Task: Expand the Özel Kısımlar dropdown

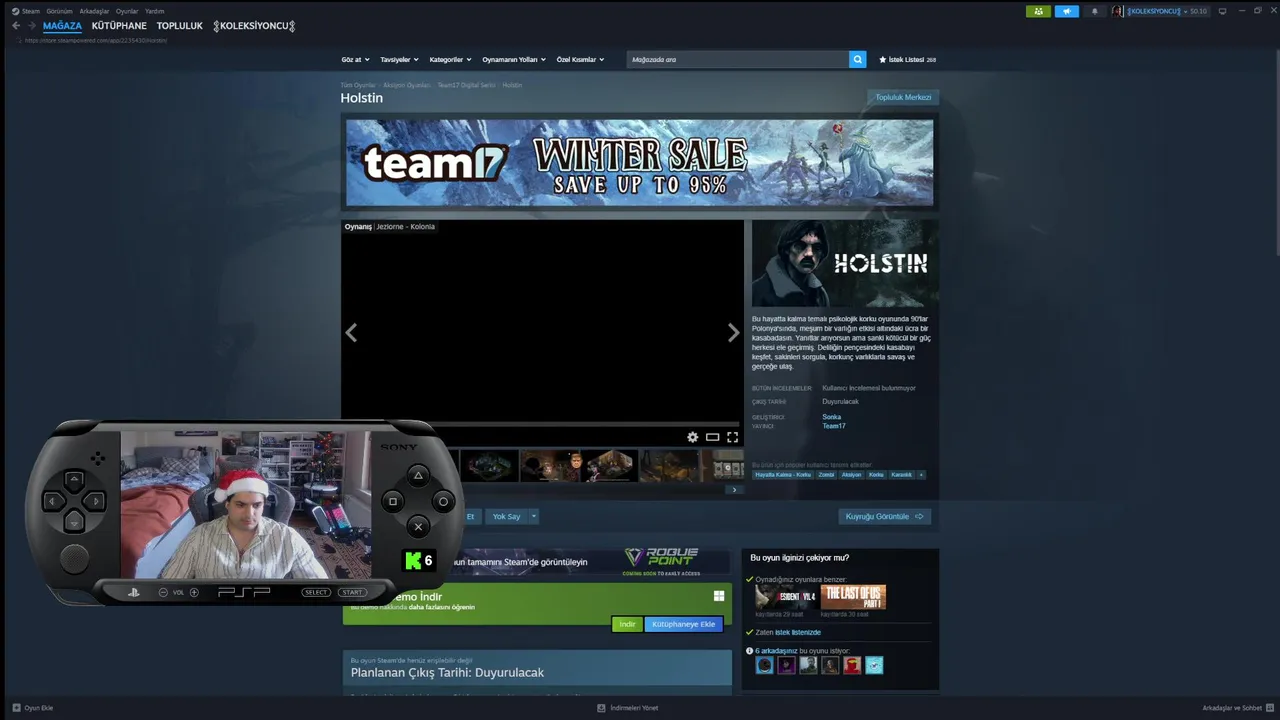Action: coord(580,60)
